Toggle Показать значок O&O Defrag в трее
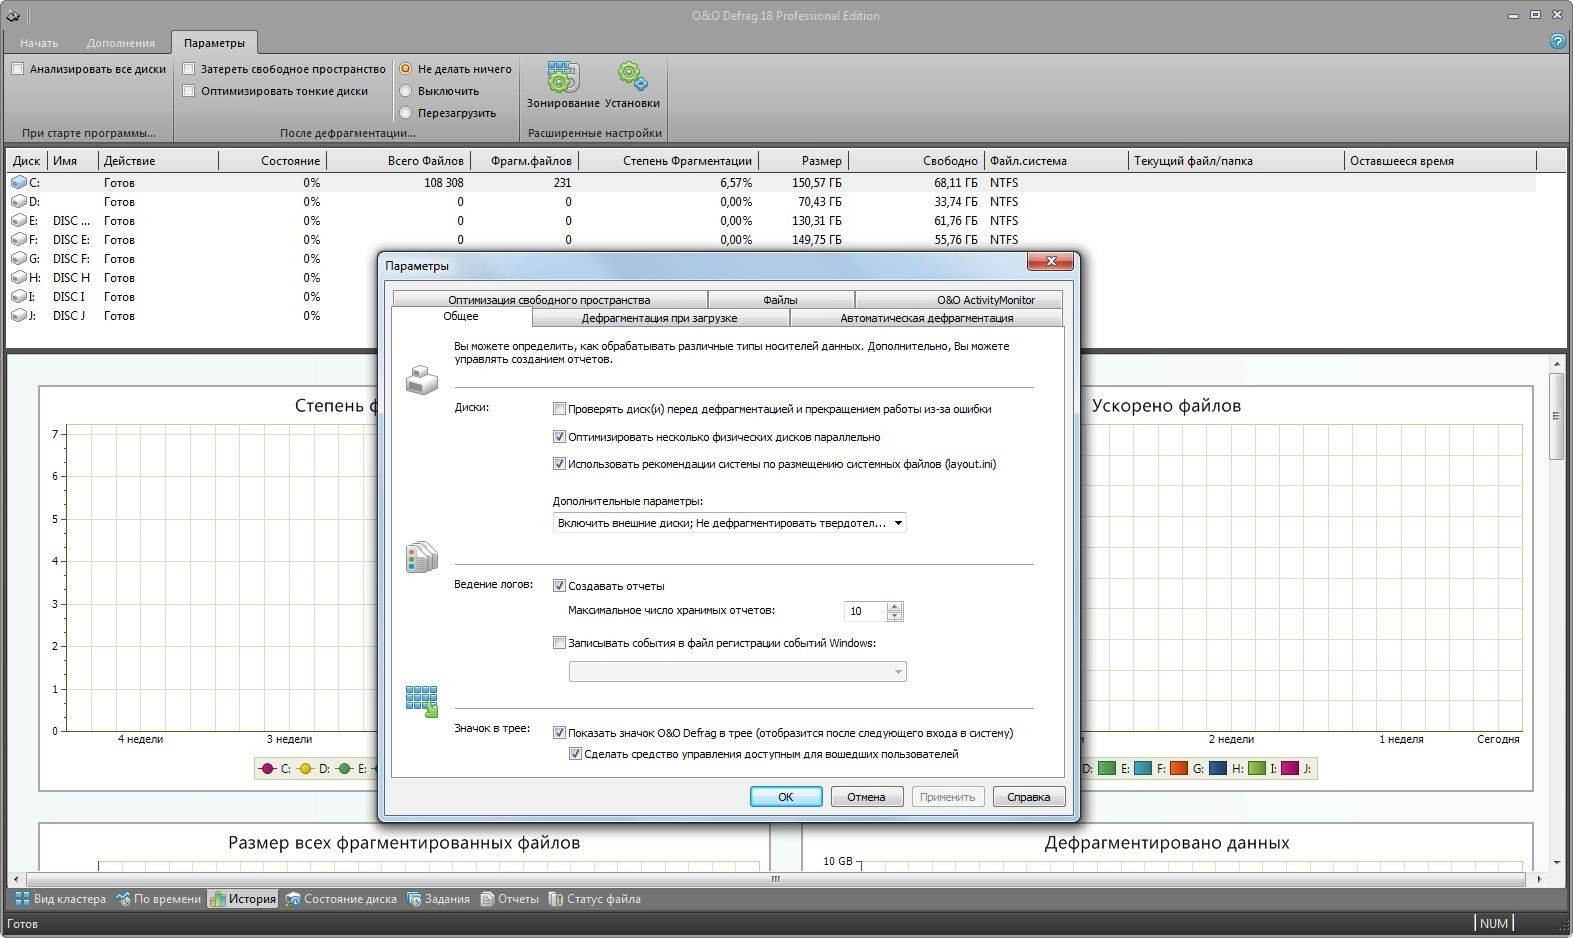The height and width of the screenshot is (938, 1573). coord(559,733)
